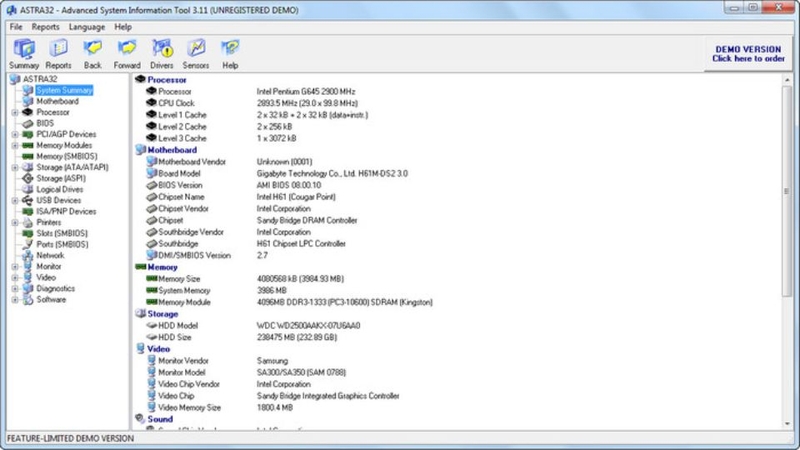The image size is (800, 450).
Task: Expand the Diagnostics tree node
Action: pos(15,289)
